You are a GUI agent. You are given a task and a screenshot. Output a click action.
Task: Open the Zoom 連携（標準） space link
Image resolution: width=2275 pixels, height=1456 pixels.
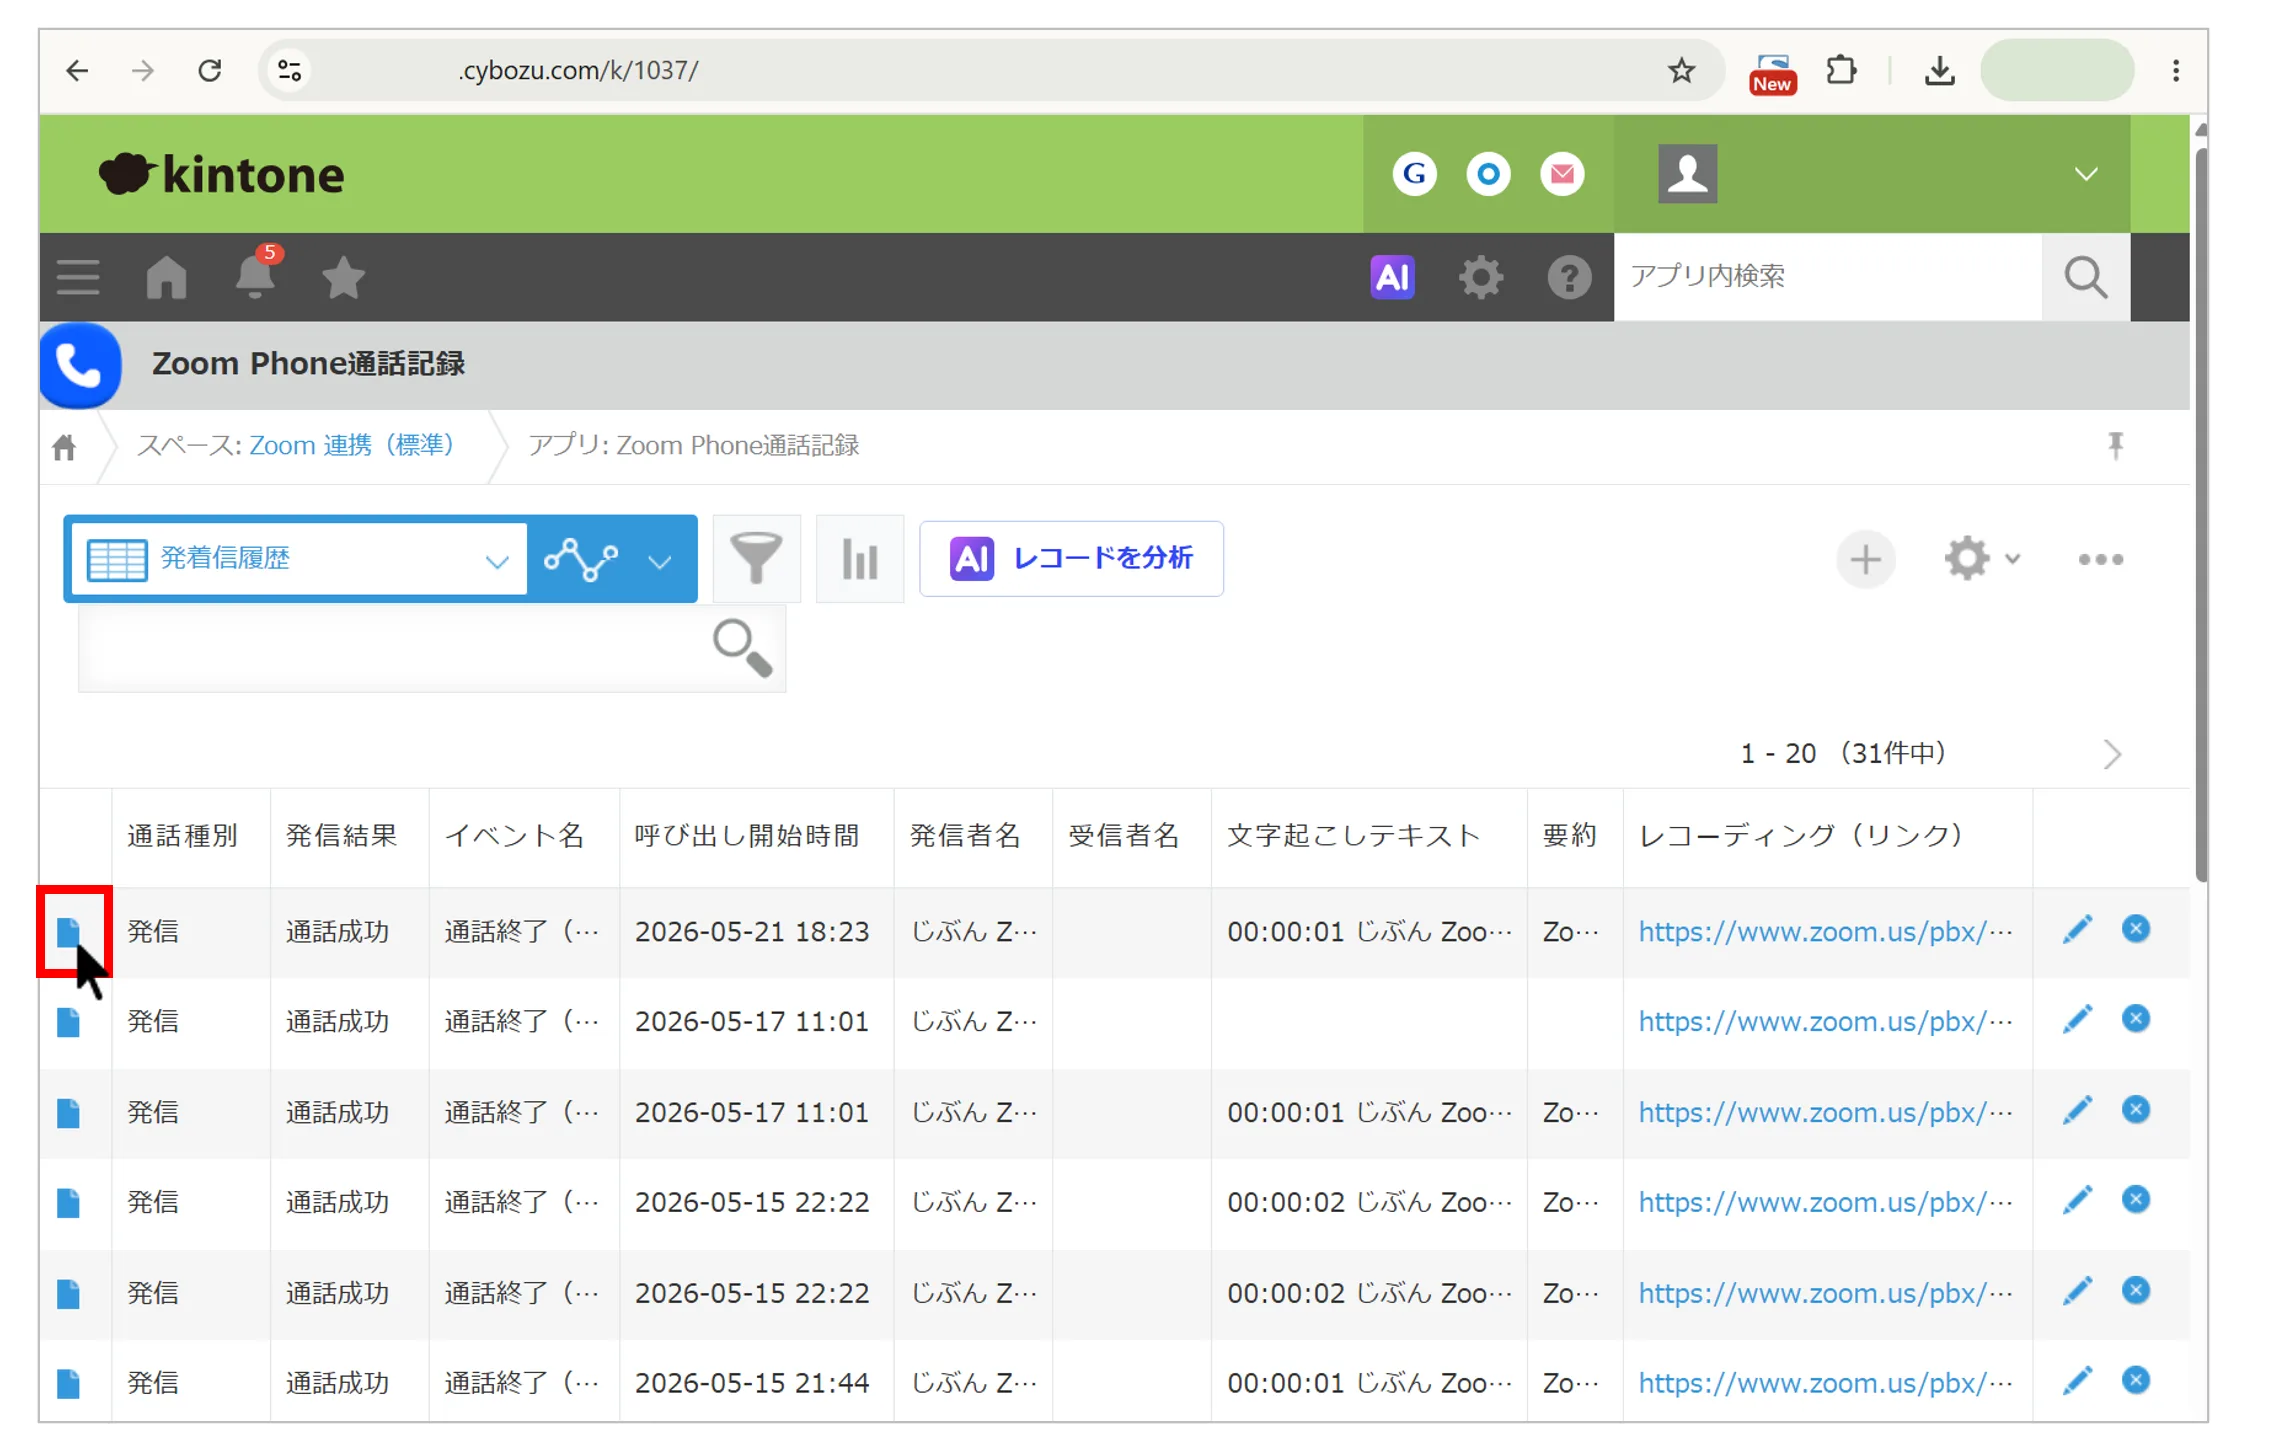point(351,446)
